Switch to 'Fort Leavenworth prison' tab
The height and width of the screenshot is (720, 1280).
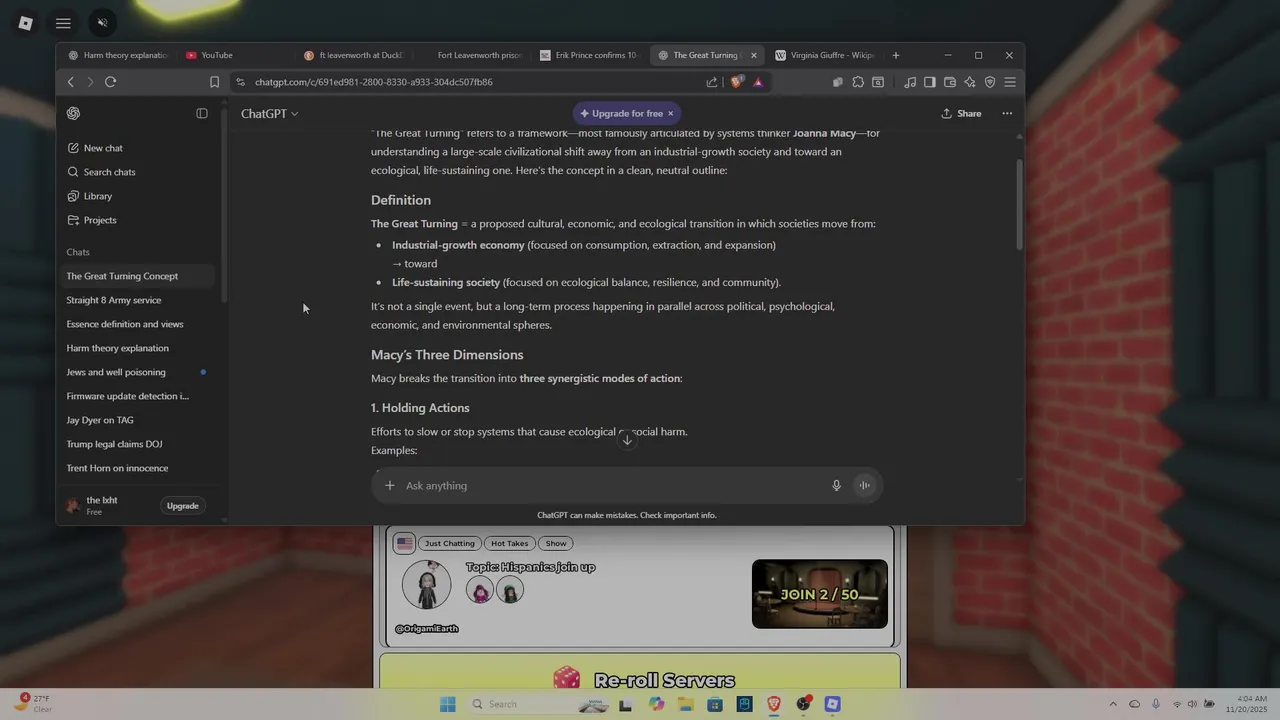473,55
